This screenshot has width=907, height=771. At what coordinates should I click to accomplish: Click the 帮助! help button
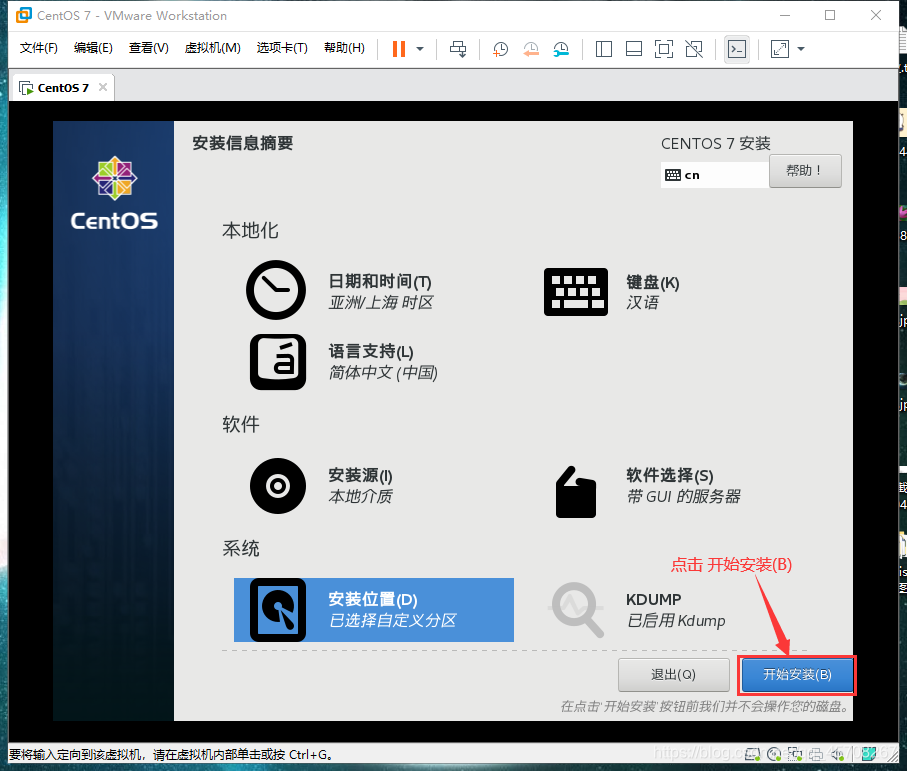[805, 171]
